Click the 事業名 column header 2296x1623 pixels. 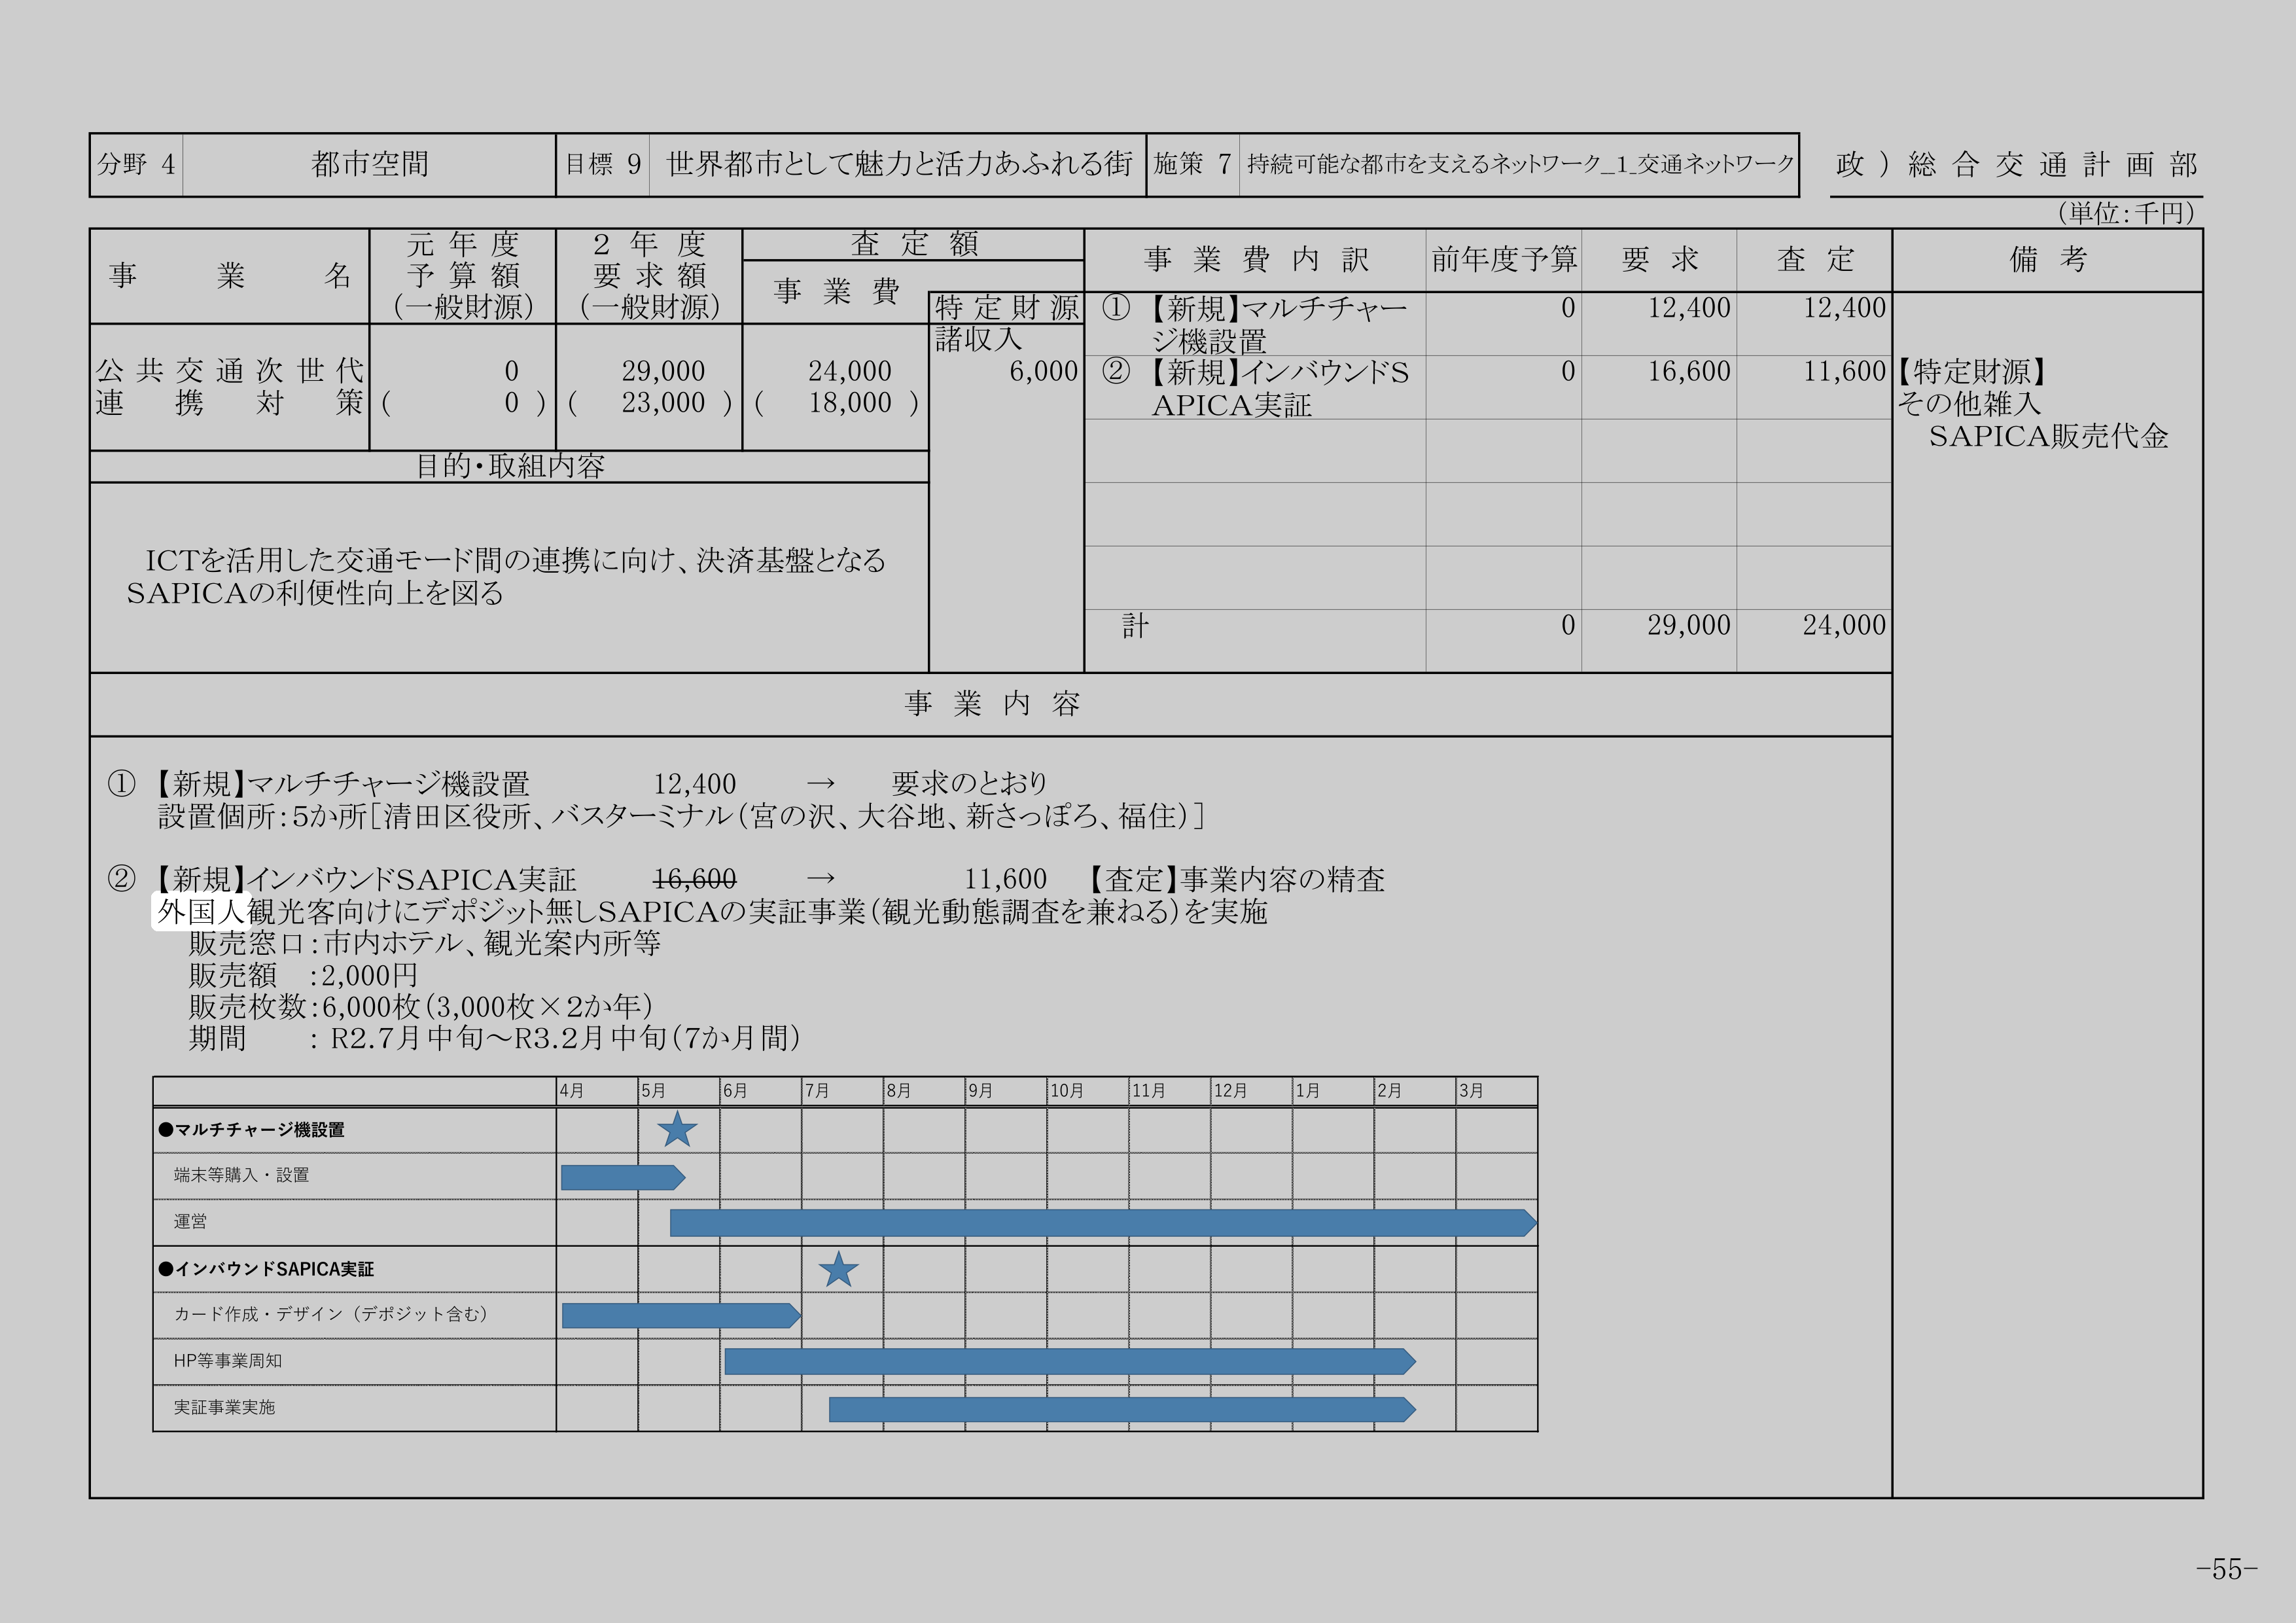tap(230, 276)
